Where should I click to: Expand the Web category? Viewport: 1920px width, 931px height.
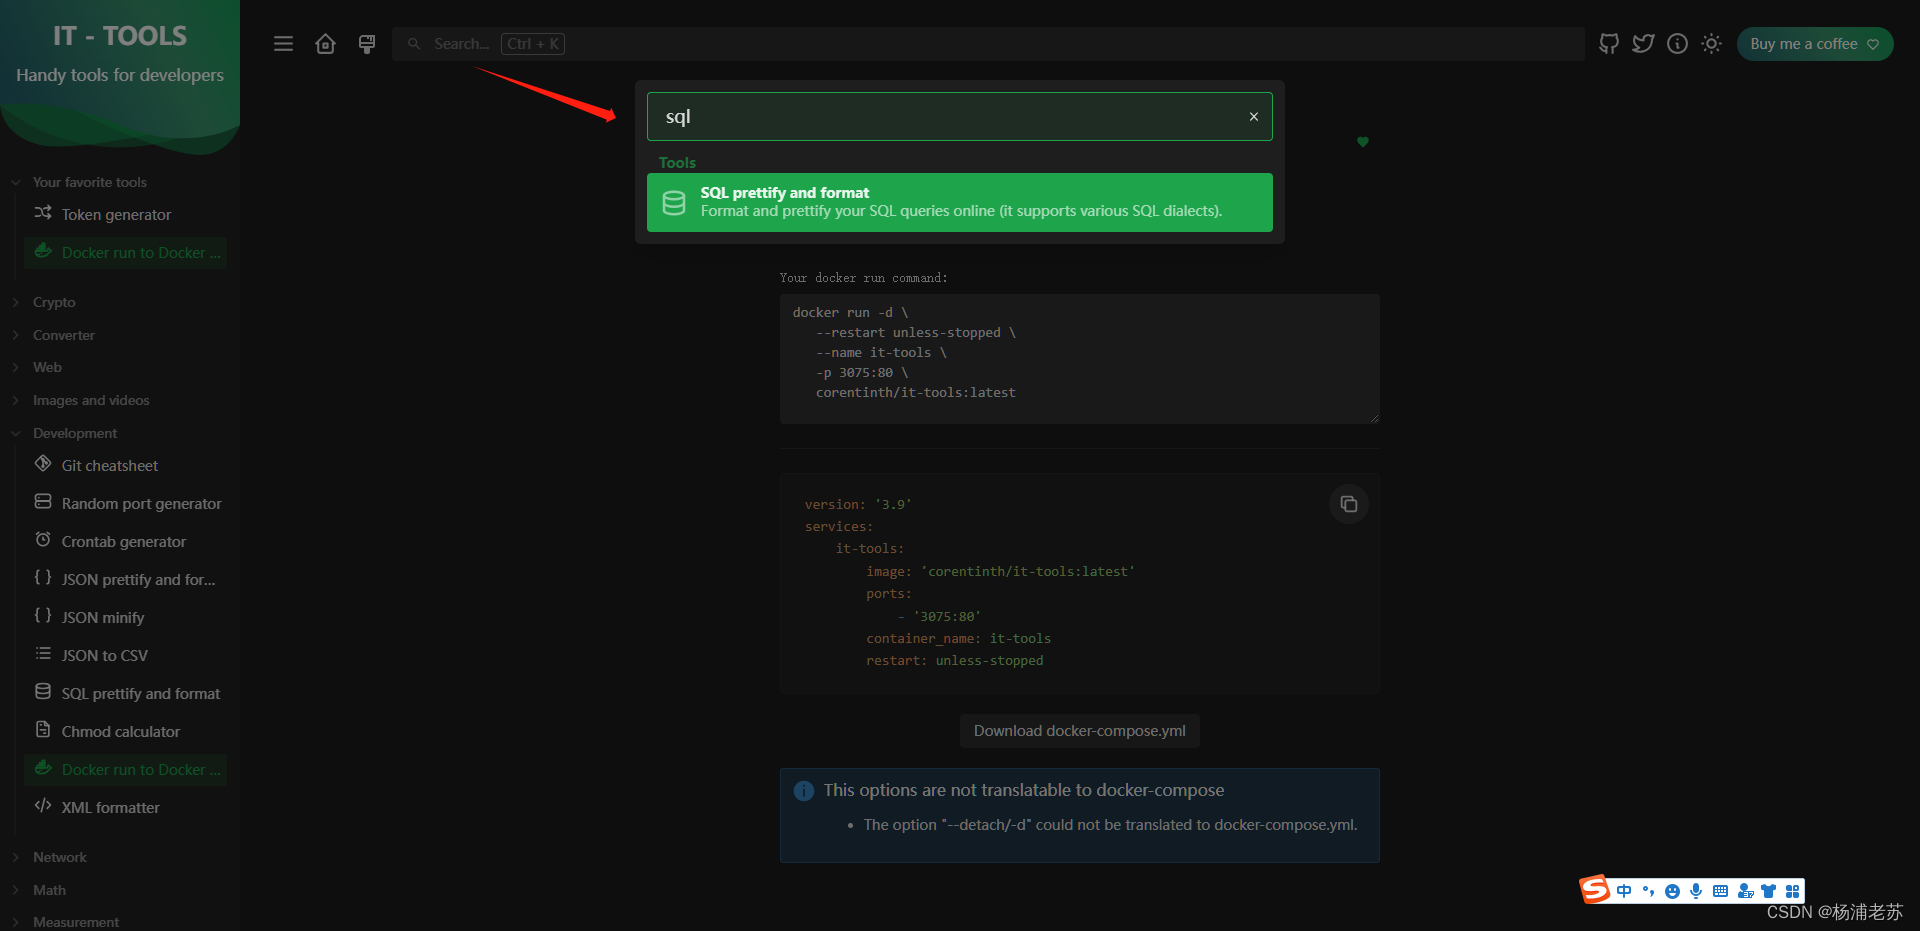(x=47, y=367)
